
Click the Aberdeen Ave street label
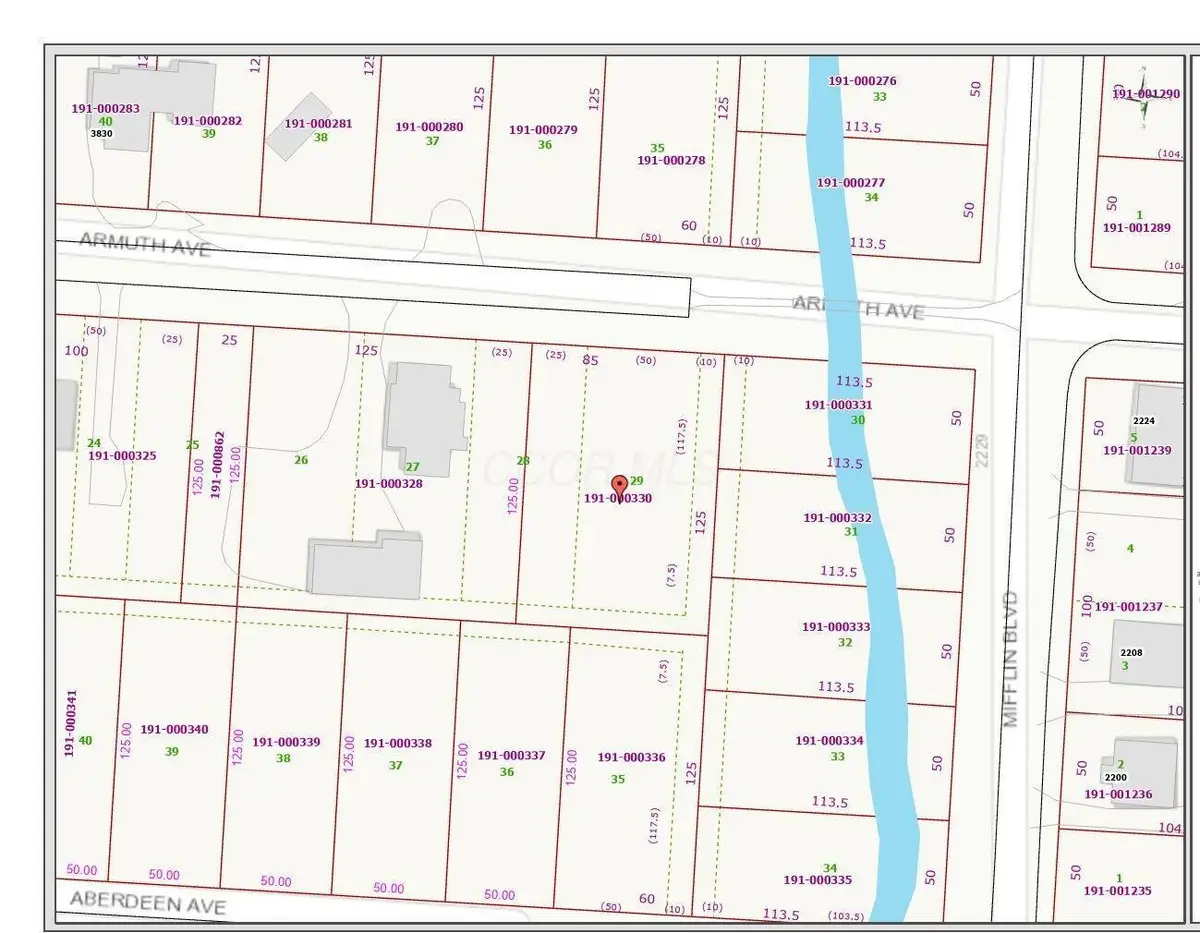pyautogui.click(x=148, y=904)
